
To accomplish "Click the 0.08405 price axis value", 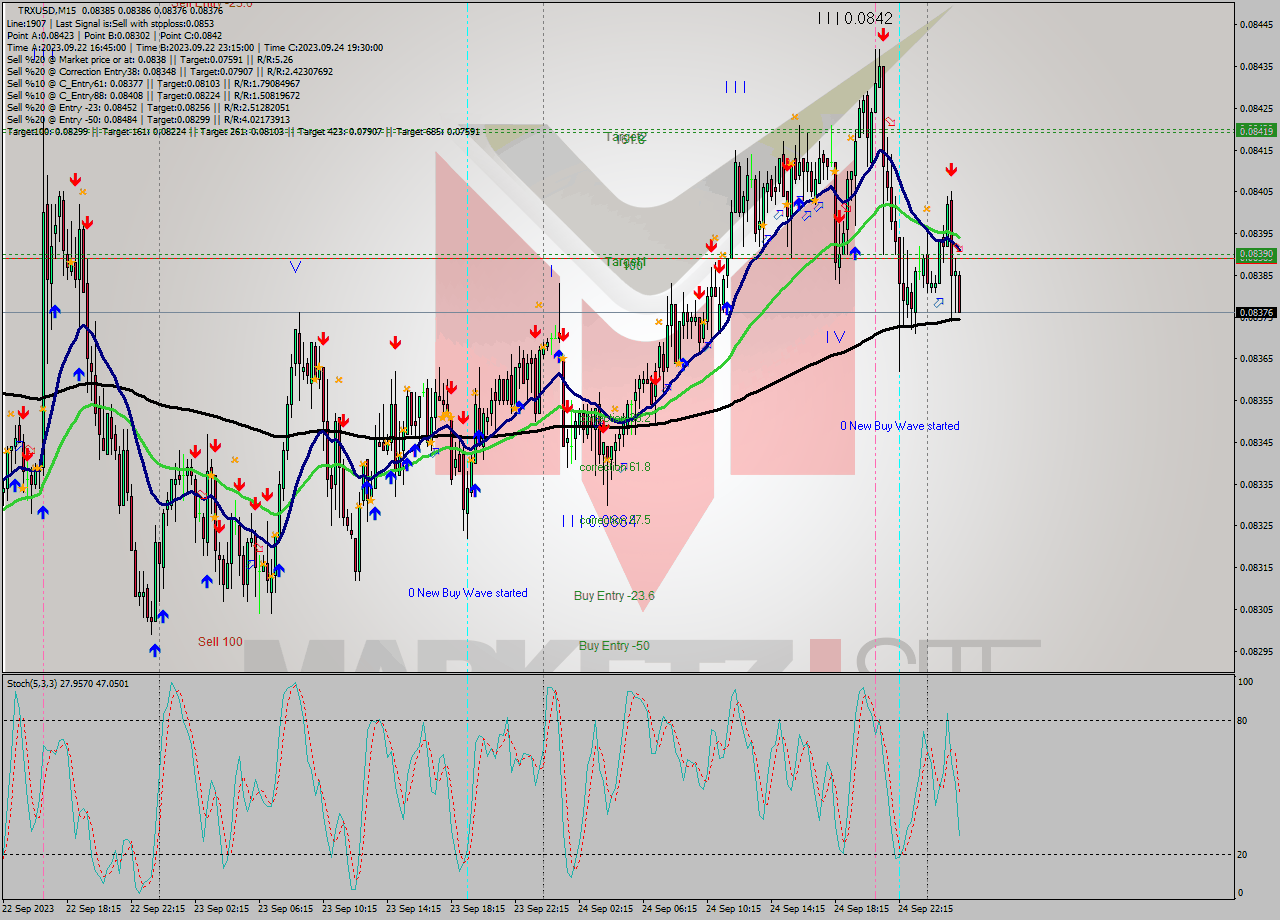I will [1256, 192].
